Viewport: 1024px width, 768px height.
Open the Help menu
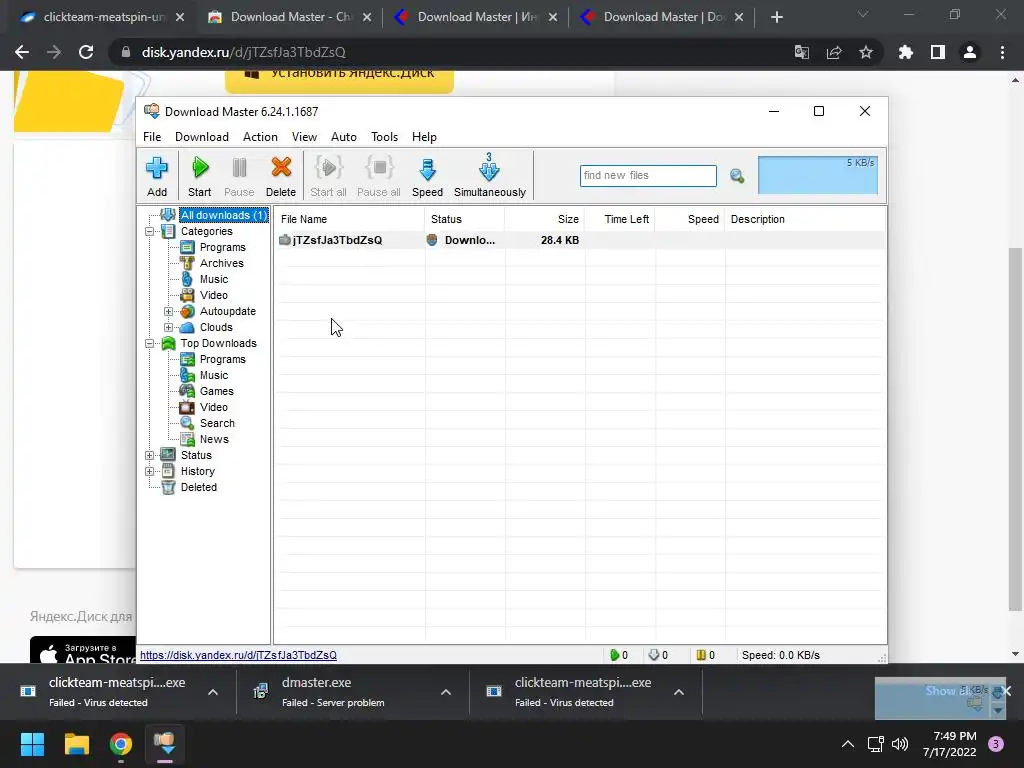pyautogui.click(x=424, y=136)
